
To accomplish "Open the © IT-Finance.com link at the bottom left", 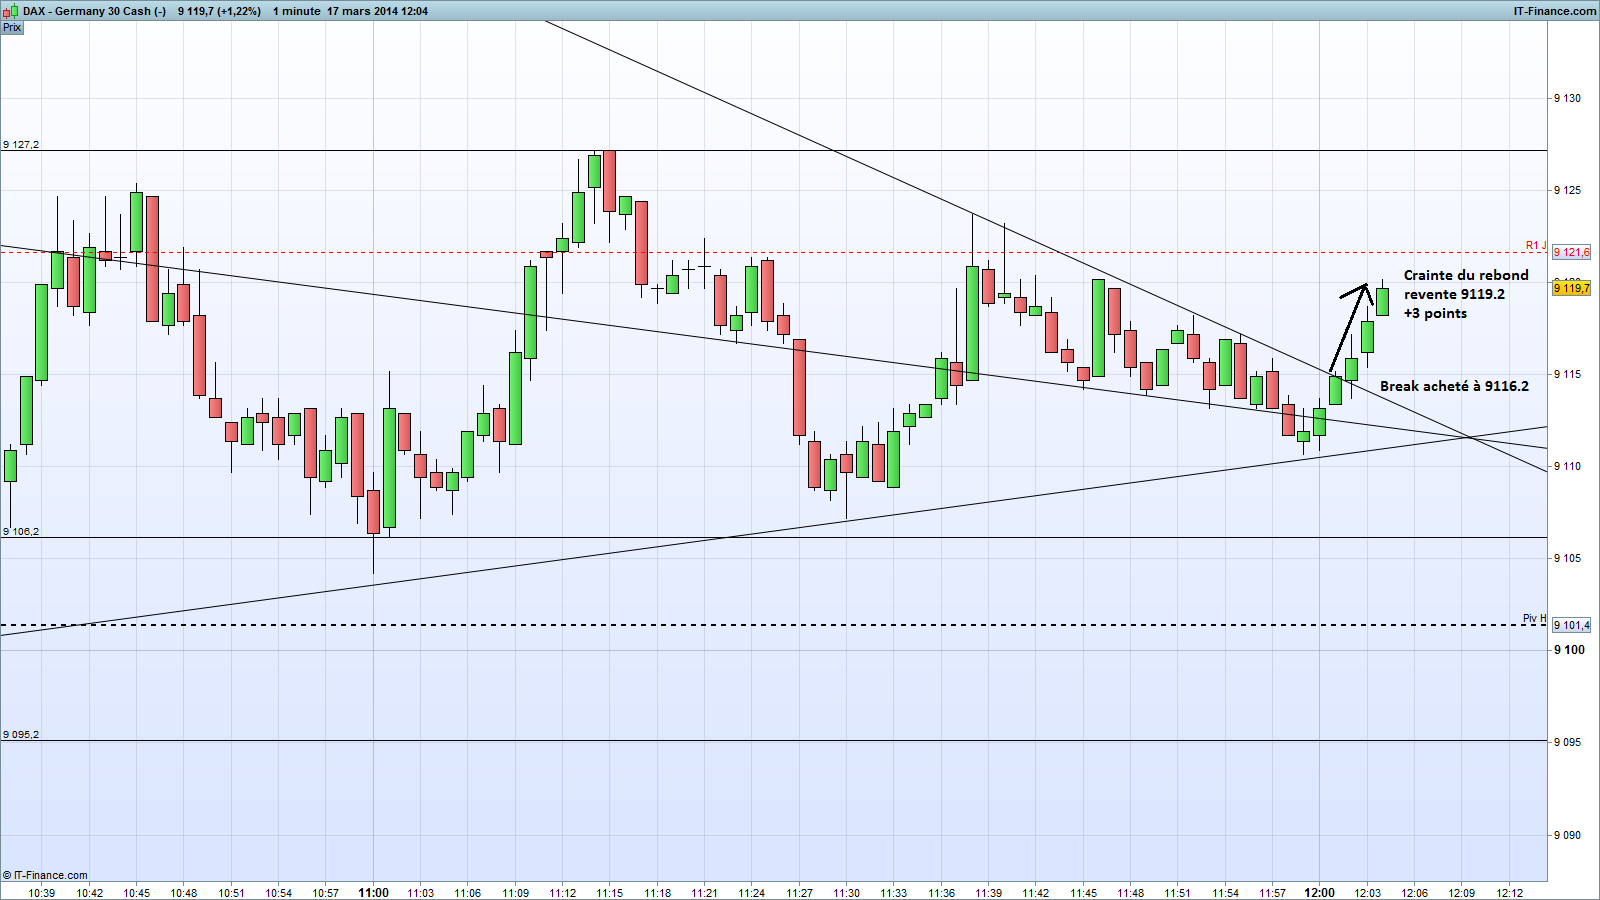I will [x=45, y=875].
